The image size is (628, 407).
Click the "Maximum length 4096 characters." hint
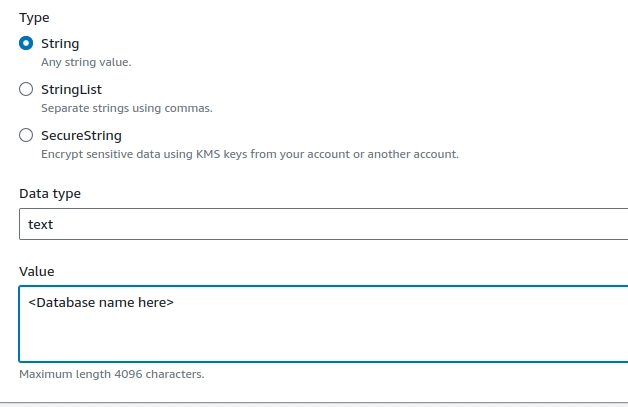pos(112,374)
